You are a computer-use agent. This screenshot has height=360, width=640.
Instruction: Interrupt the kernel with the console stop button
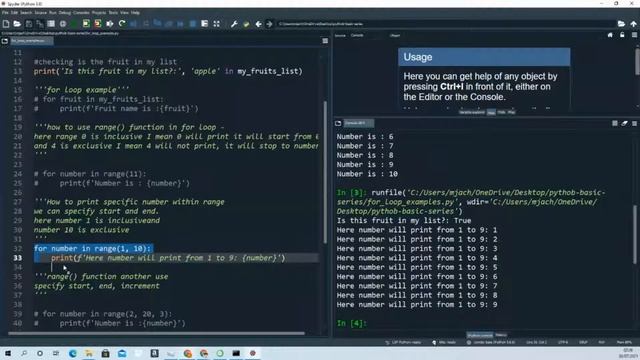point(615,123)
